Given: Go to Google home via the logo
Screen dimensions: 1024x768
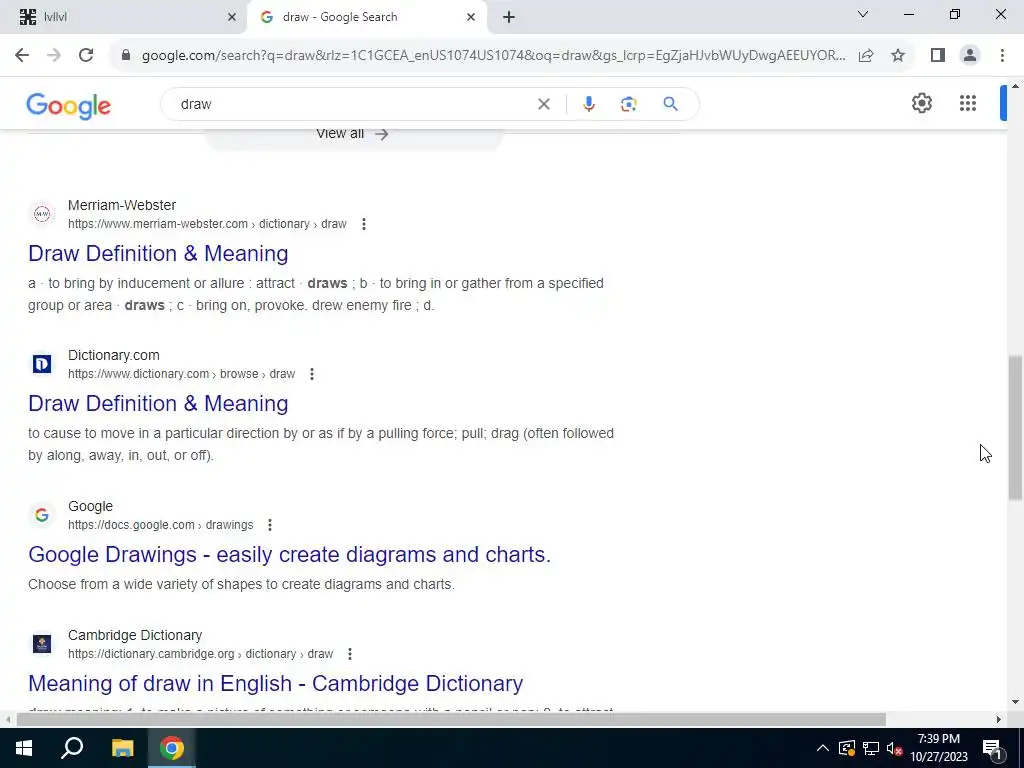Looking at the screenshot, I should coord(69,106).
